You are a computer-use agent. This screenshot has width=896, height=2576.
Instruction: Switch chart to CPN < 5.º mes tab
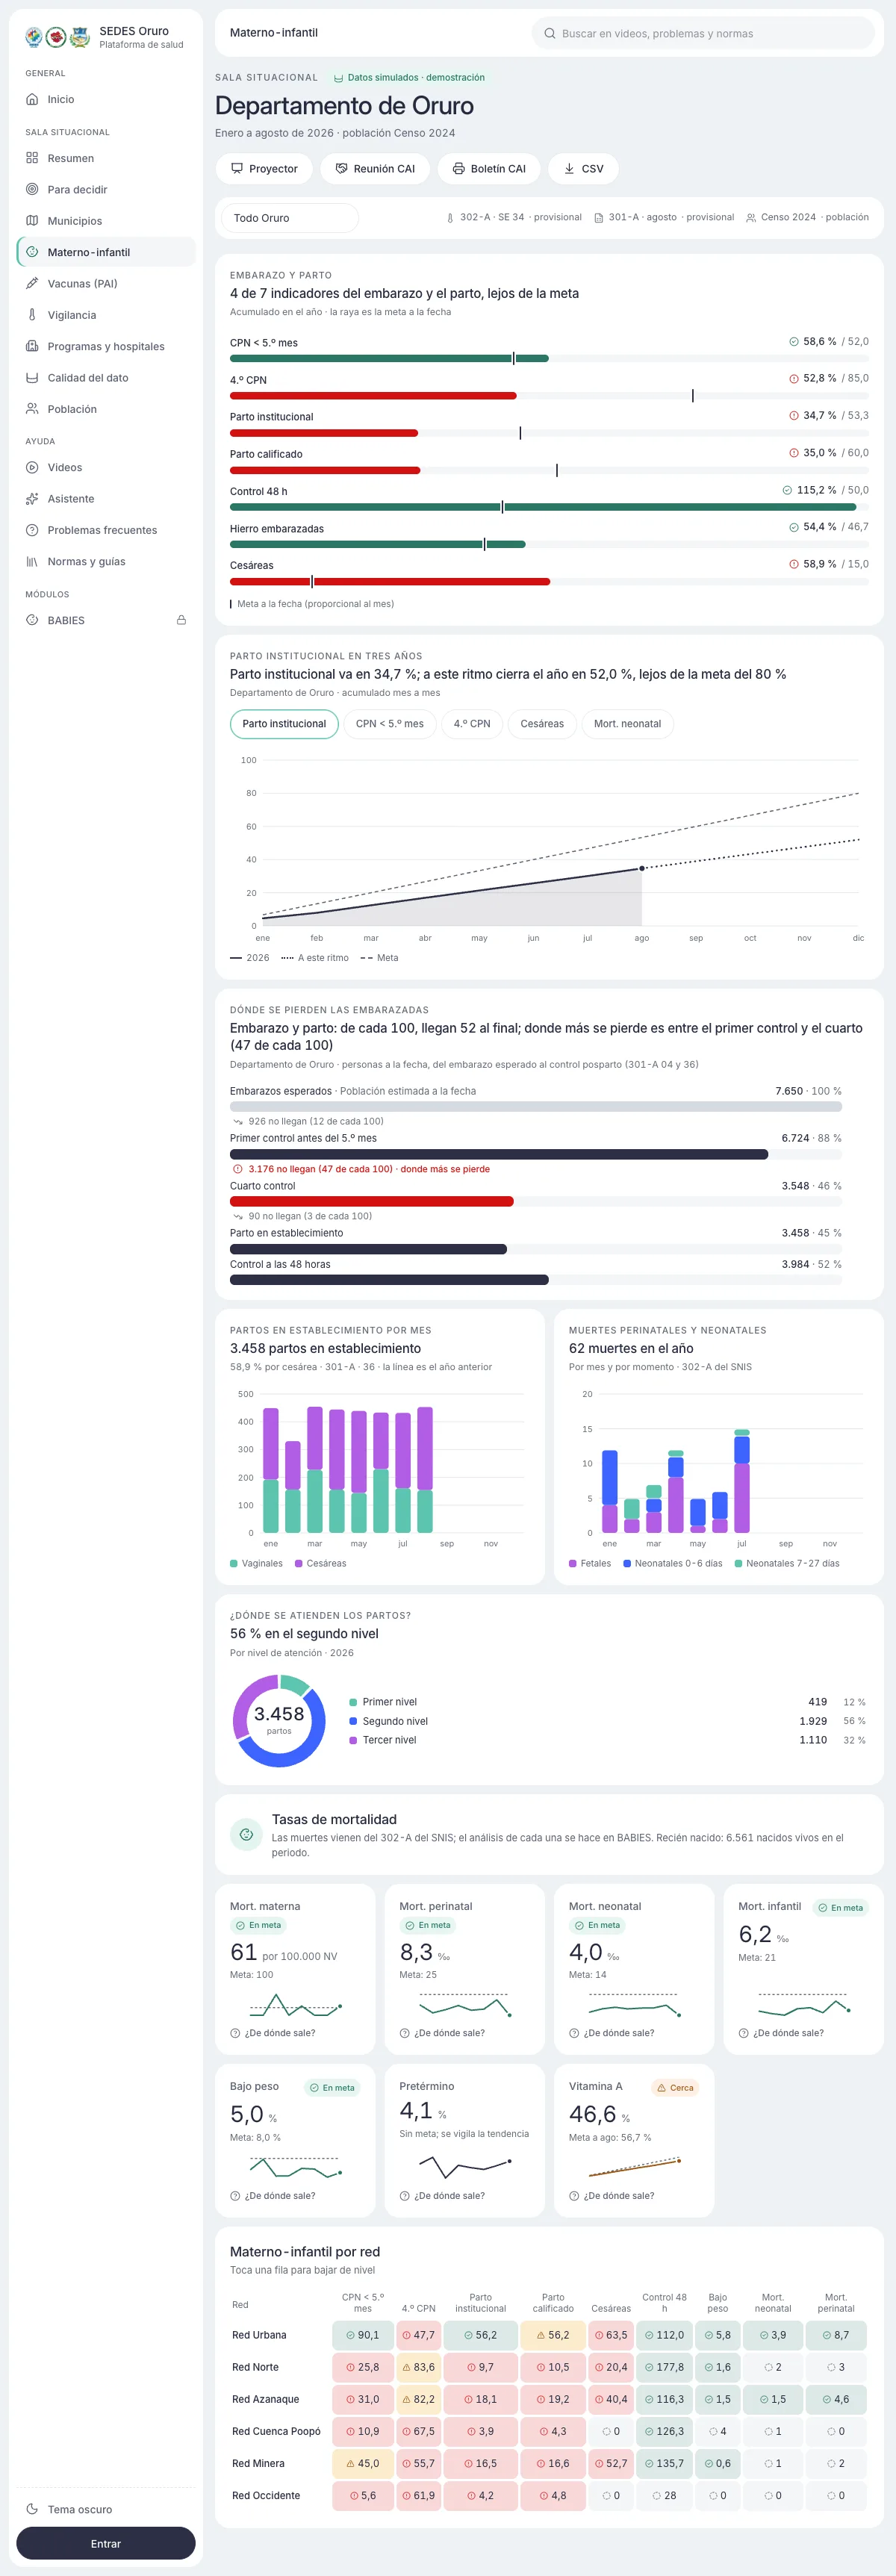click(390, 724)
